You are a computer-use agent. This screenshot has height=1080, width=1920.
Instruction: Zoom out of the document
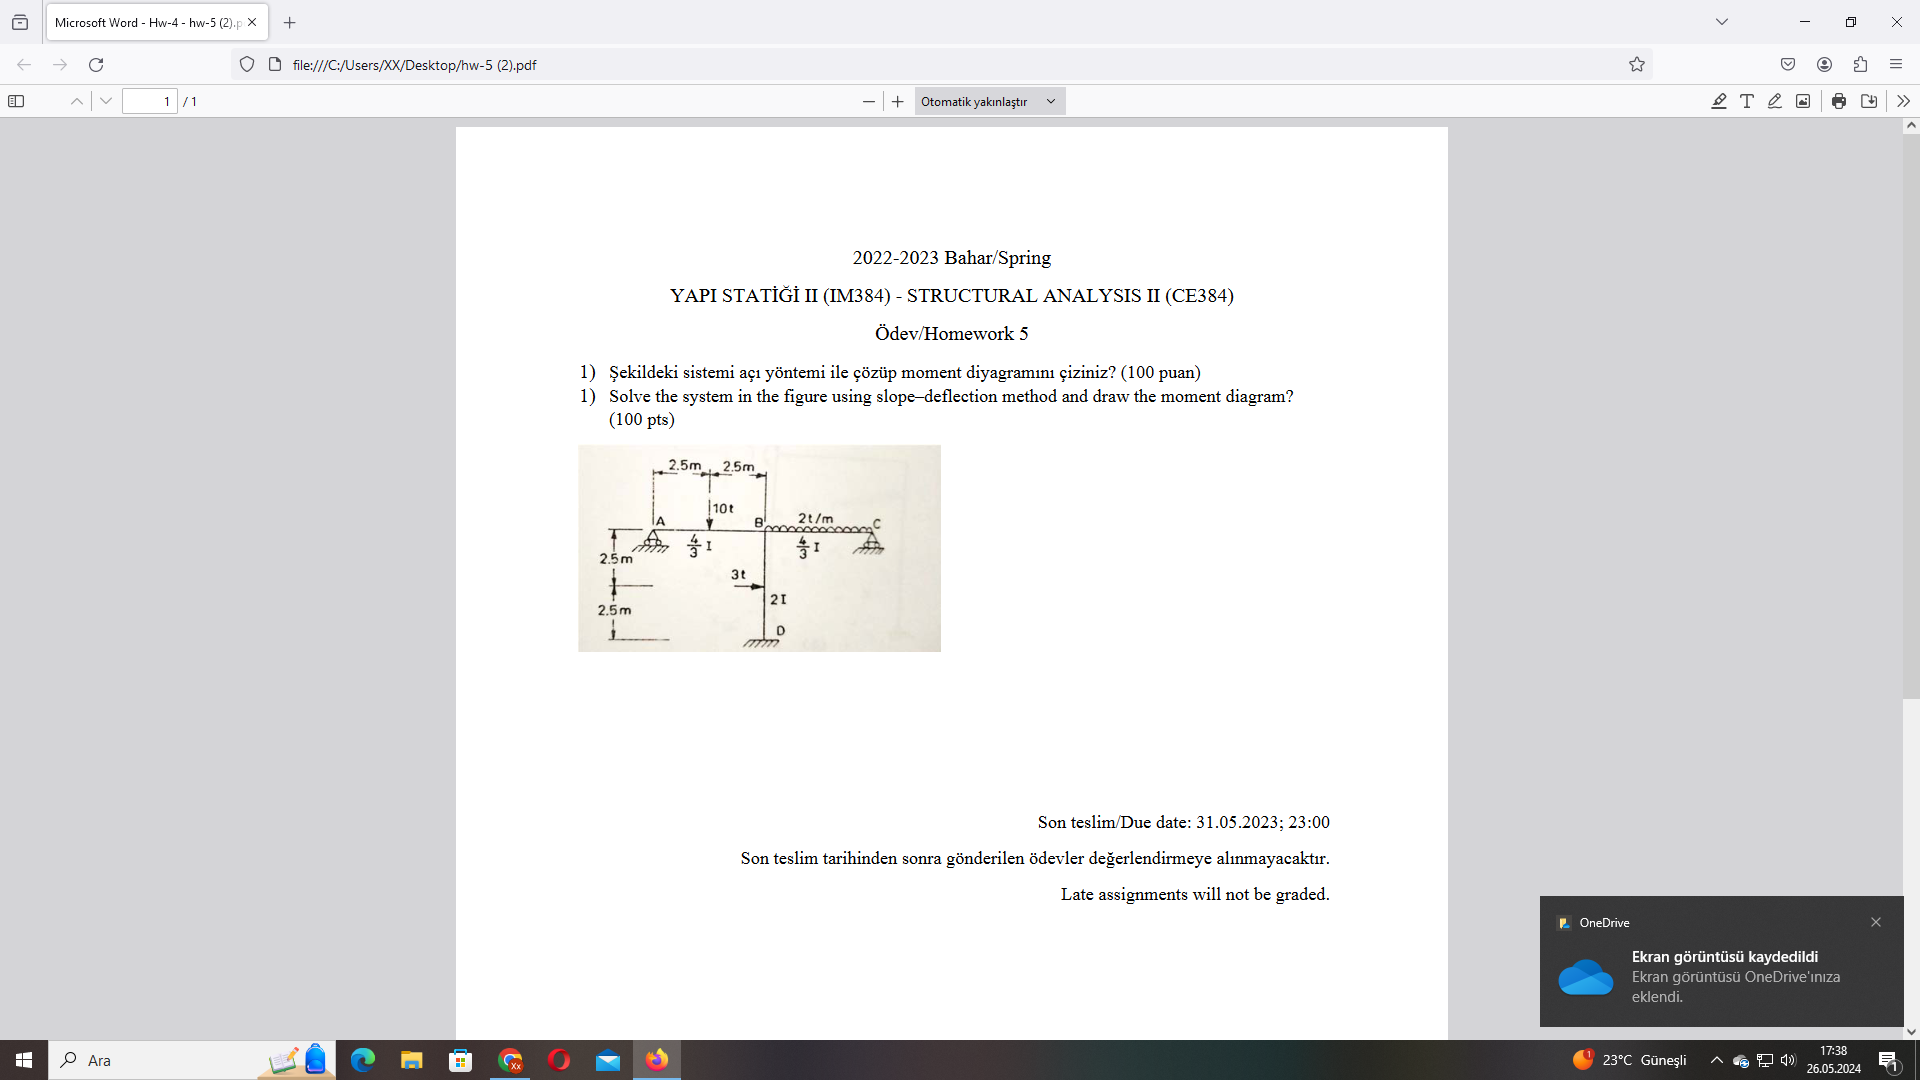pyautogui.click(x=868, y=101)
